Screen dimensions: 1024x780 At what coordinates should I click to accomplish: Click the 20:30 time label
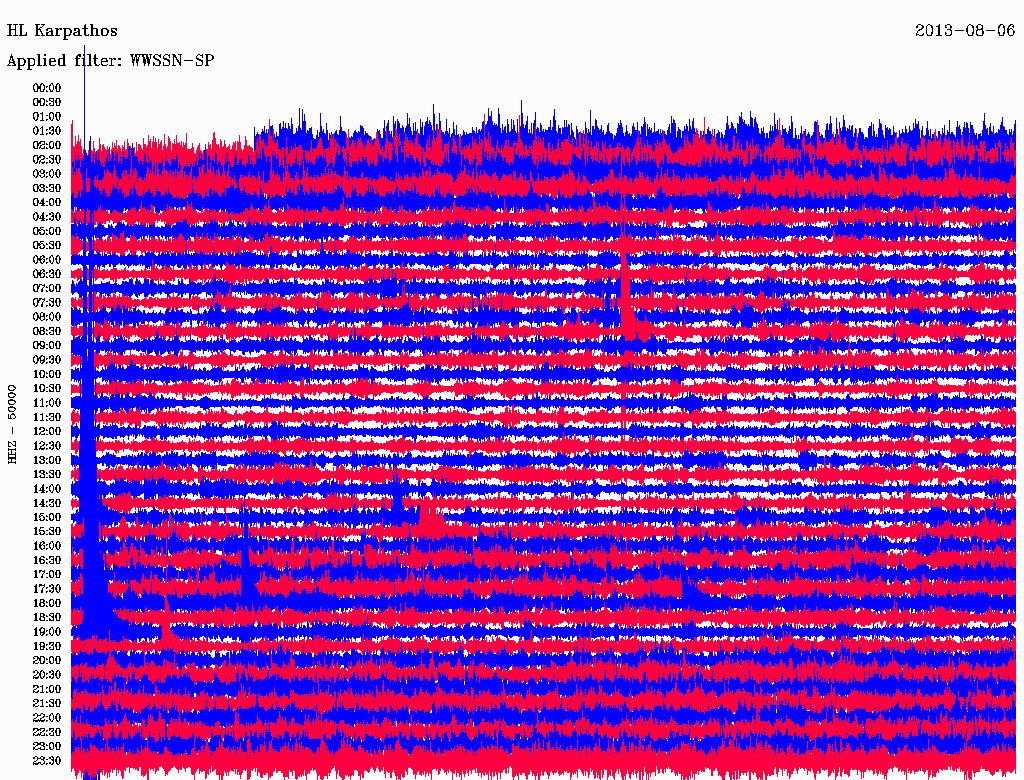point(47,675)
